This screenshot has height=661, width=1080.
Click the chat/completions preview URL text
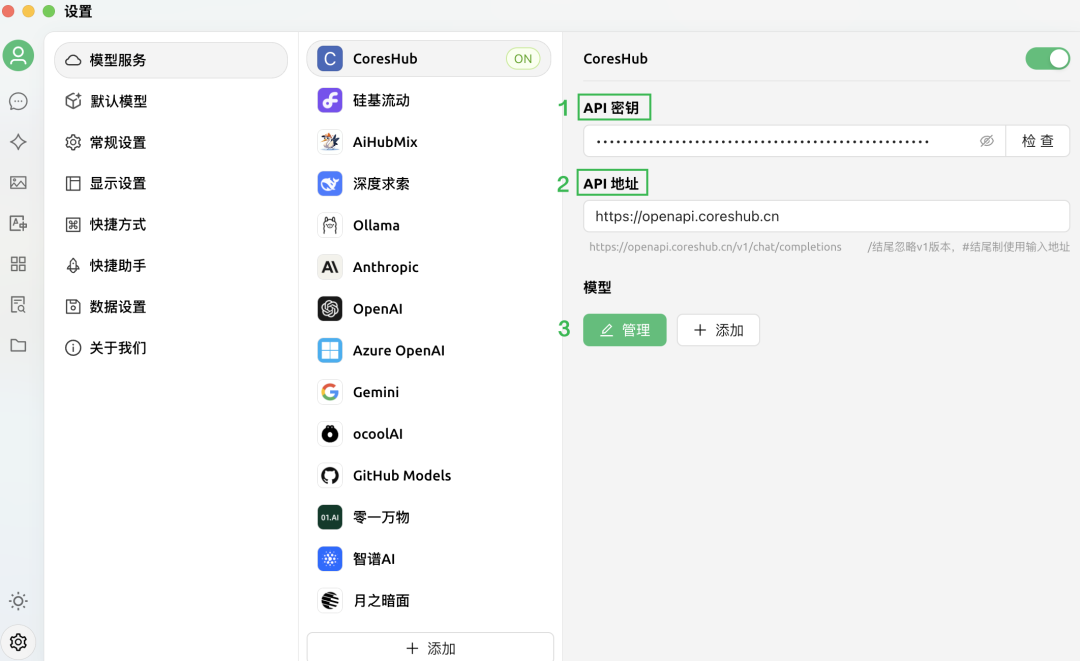[715, 246]
